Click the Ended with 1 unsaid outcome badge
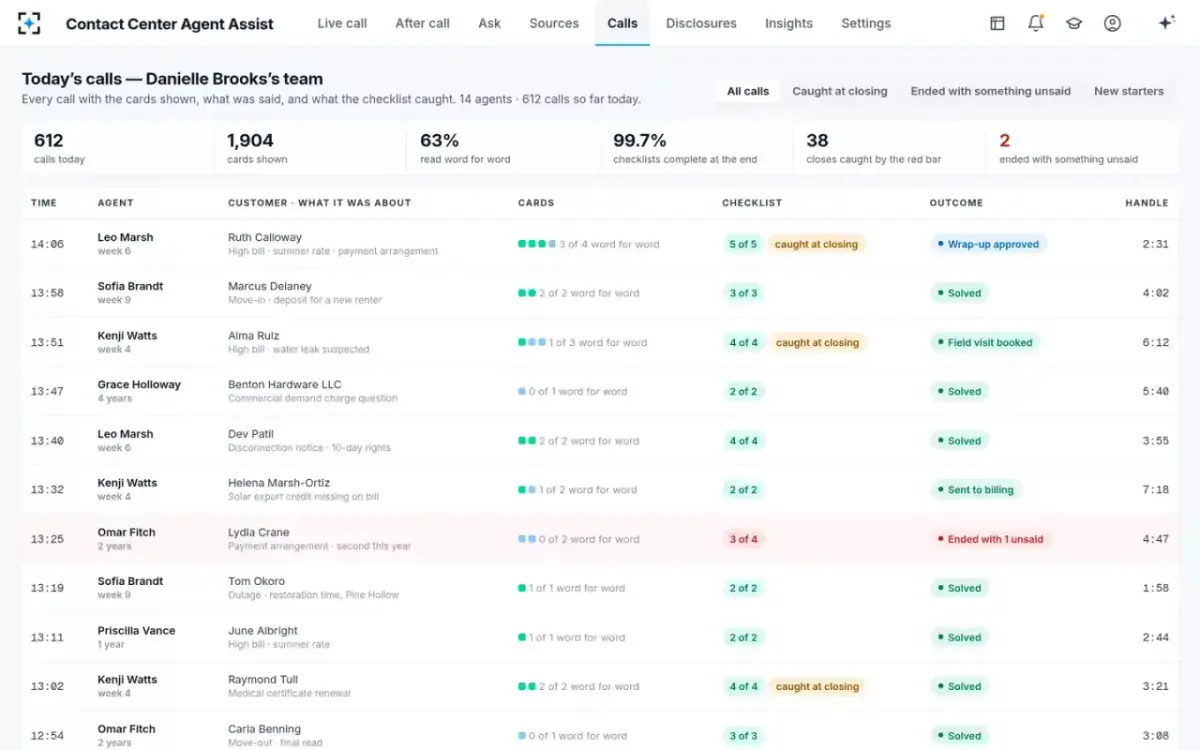The width and height of the screenshot is (1200, 750). 990,539
